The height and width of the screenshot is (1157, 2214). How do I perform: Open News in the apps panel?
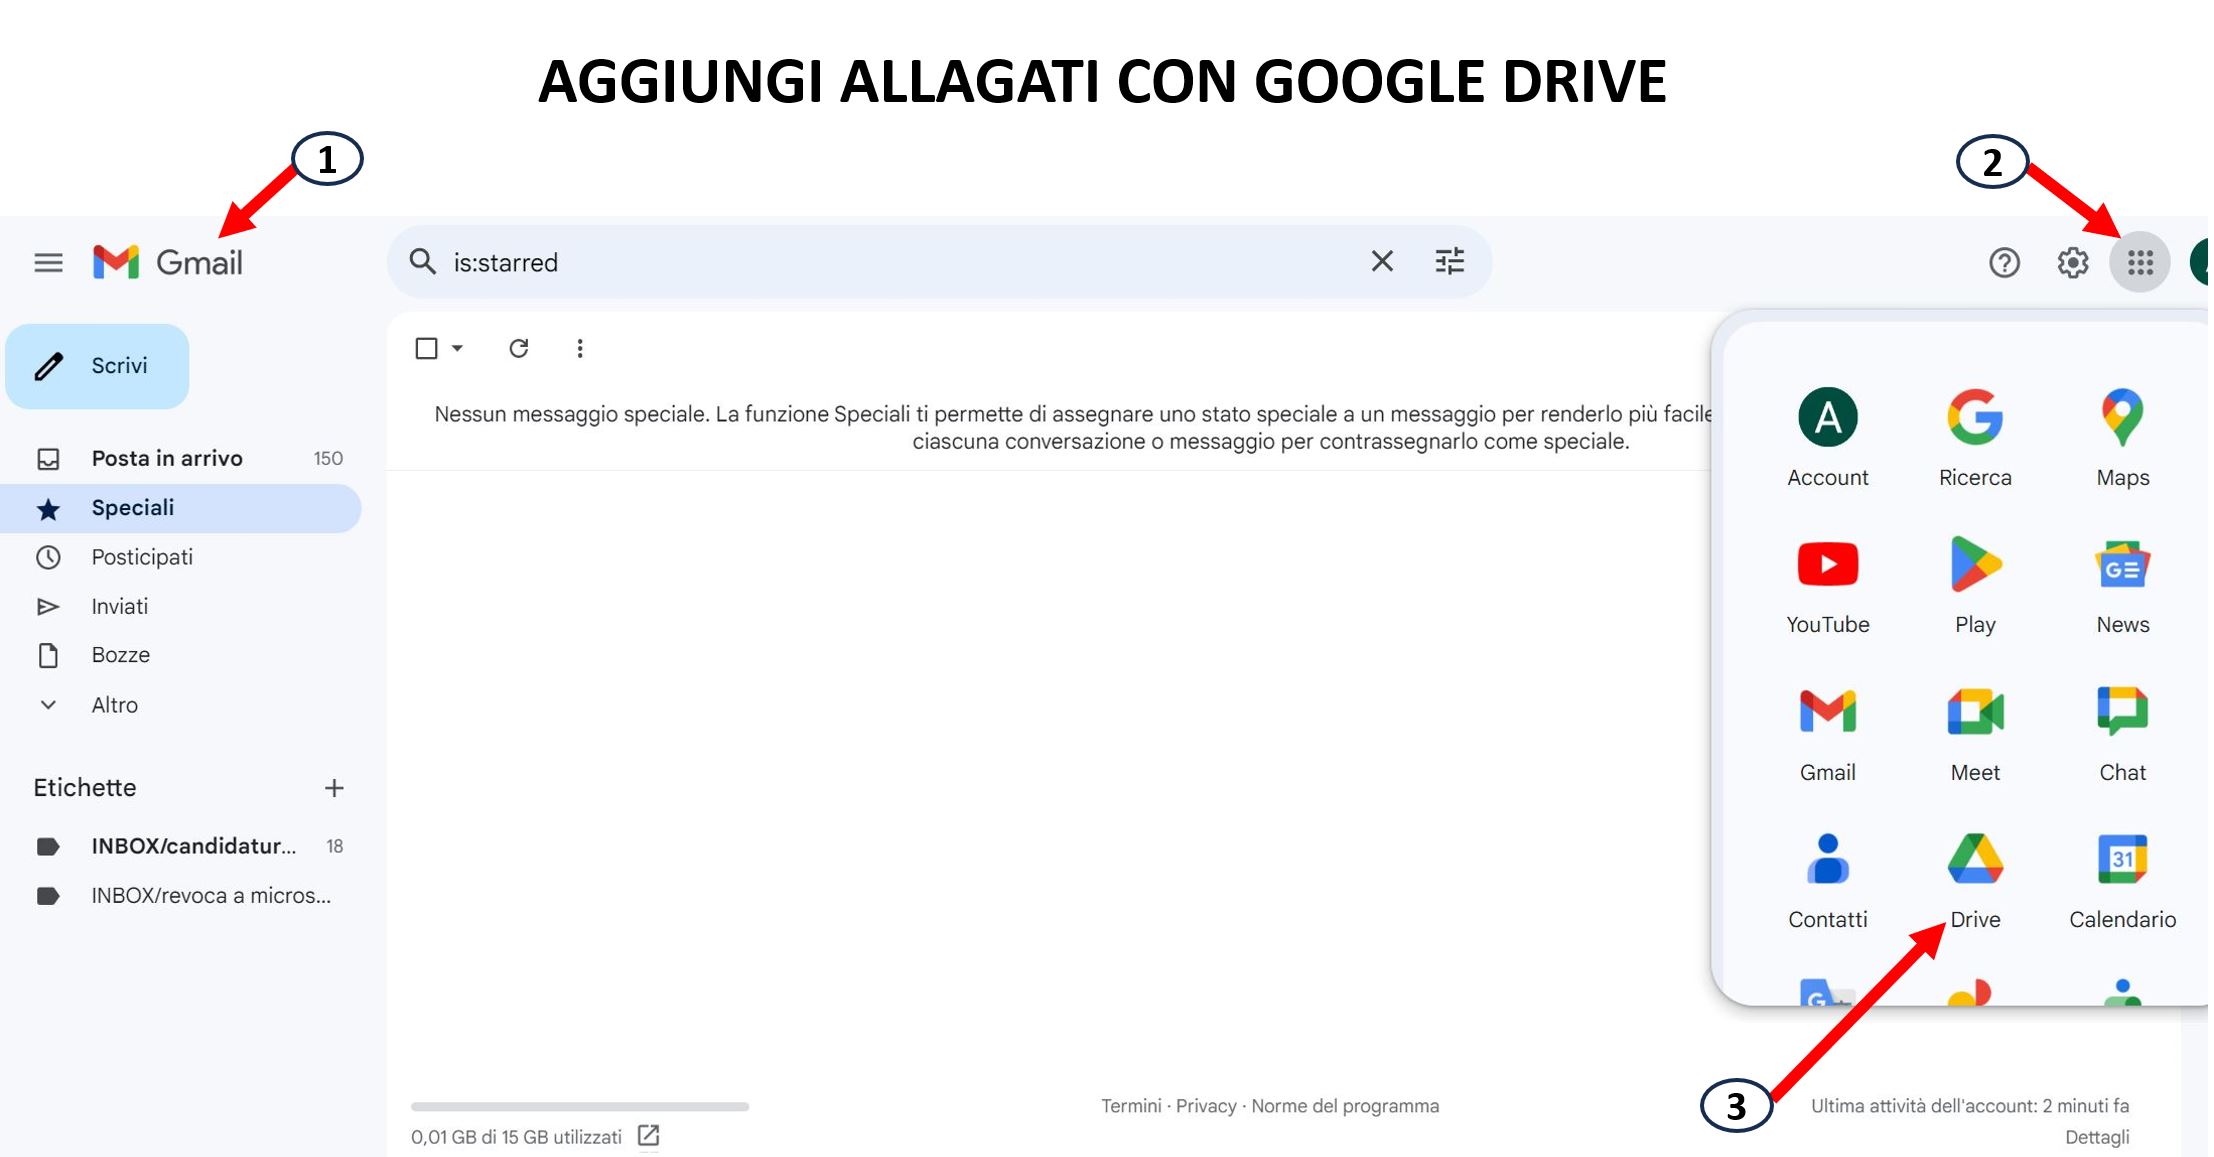click(x=2122, y=586)
